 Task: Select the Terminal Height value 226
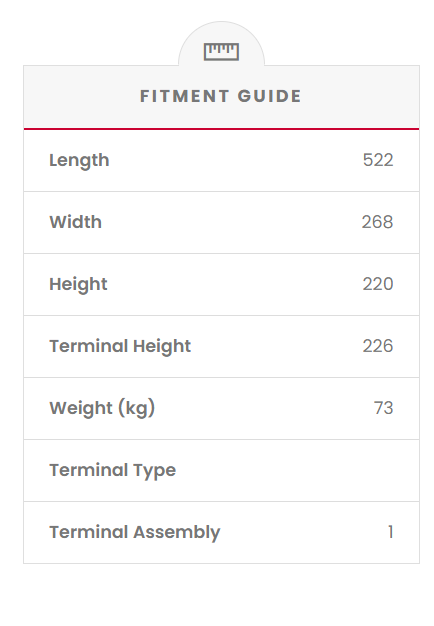click(x=378, y=346)
